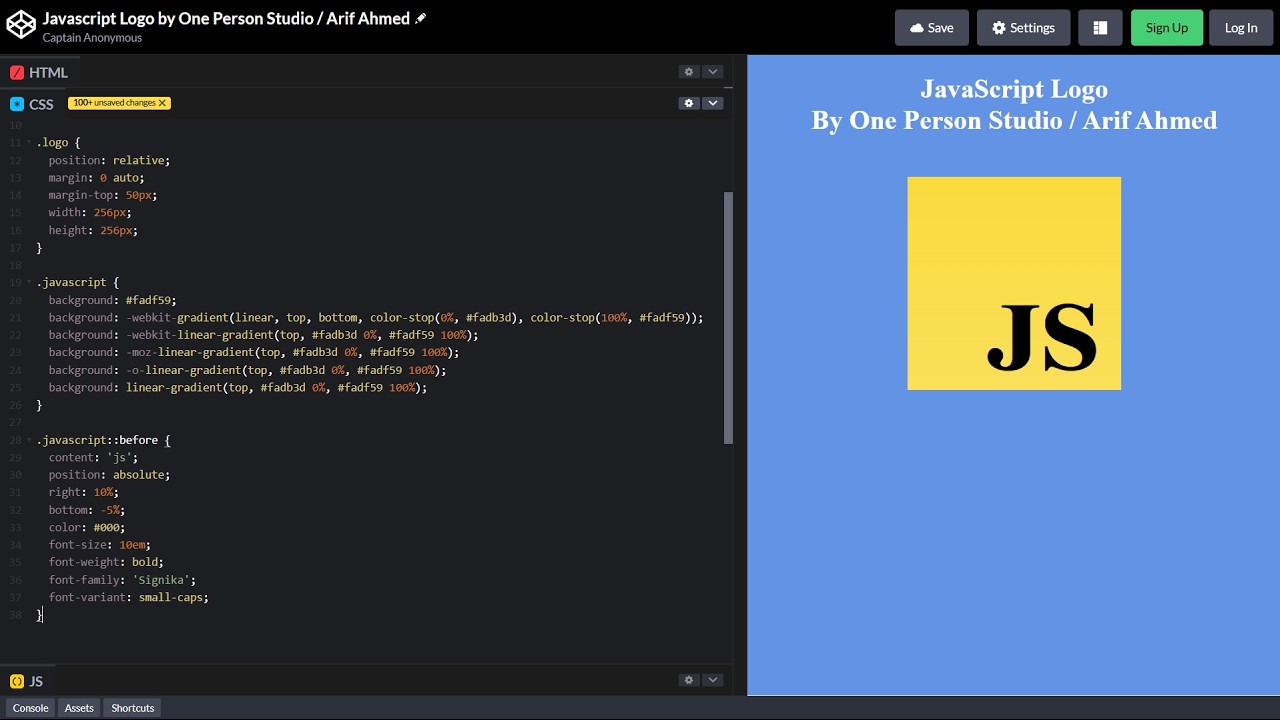Click the 'font-variant: small-caps' line
1280x720 pixels.
point(129,597)
